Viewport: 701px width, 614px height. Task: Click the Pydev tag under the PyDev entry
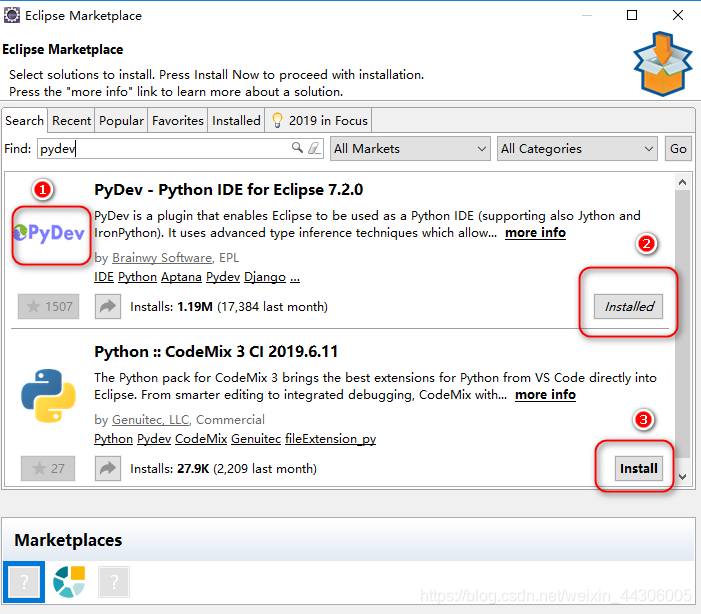click(223, 277)
